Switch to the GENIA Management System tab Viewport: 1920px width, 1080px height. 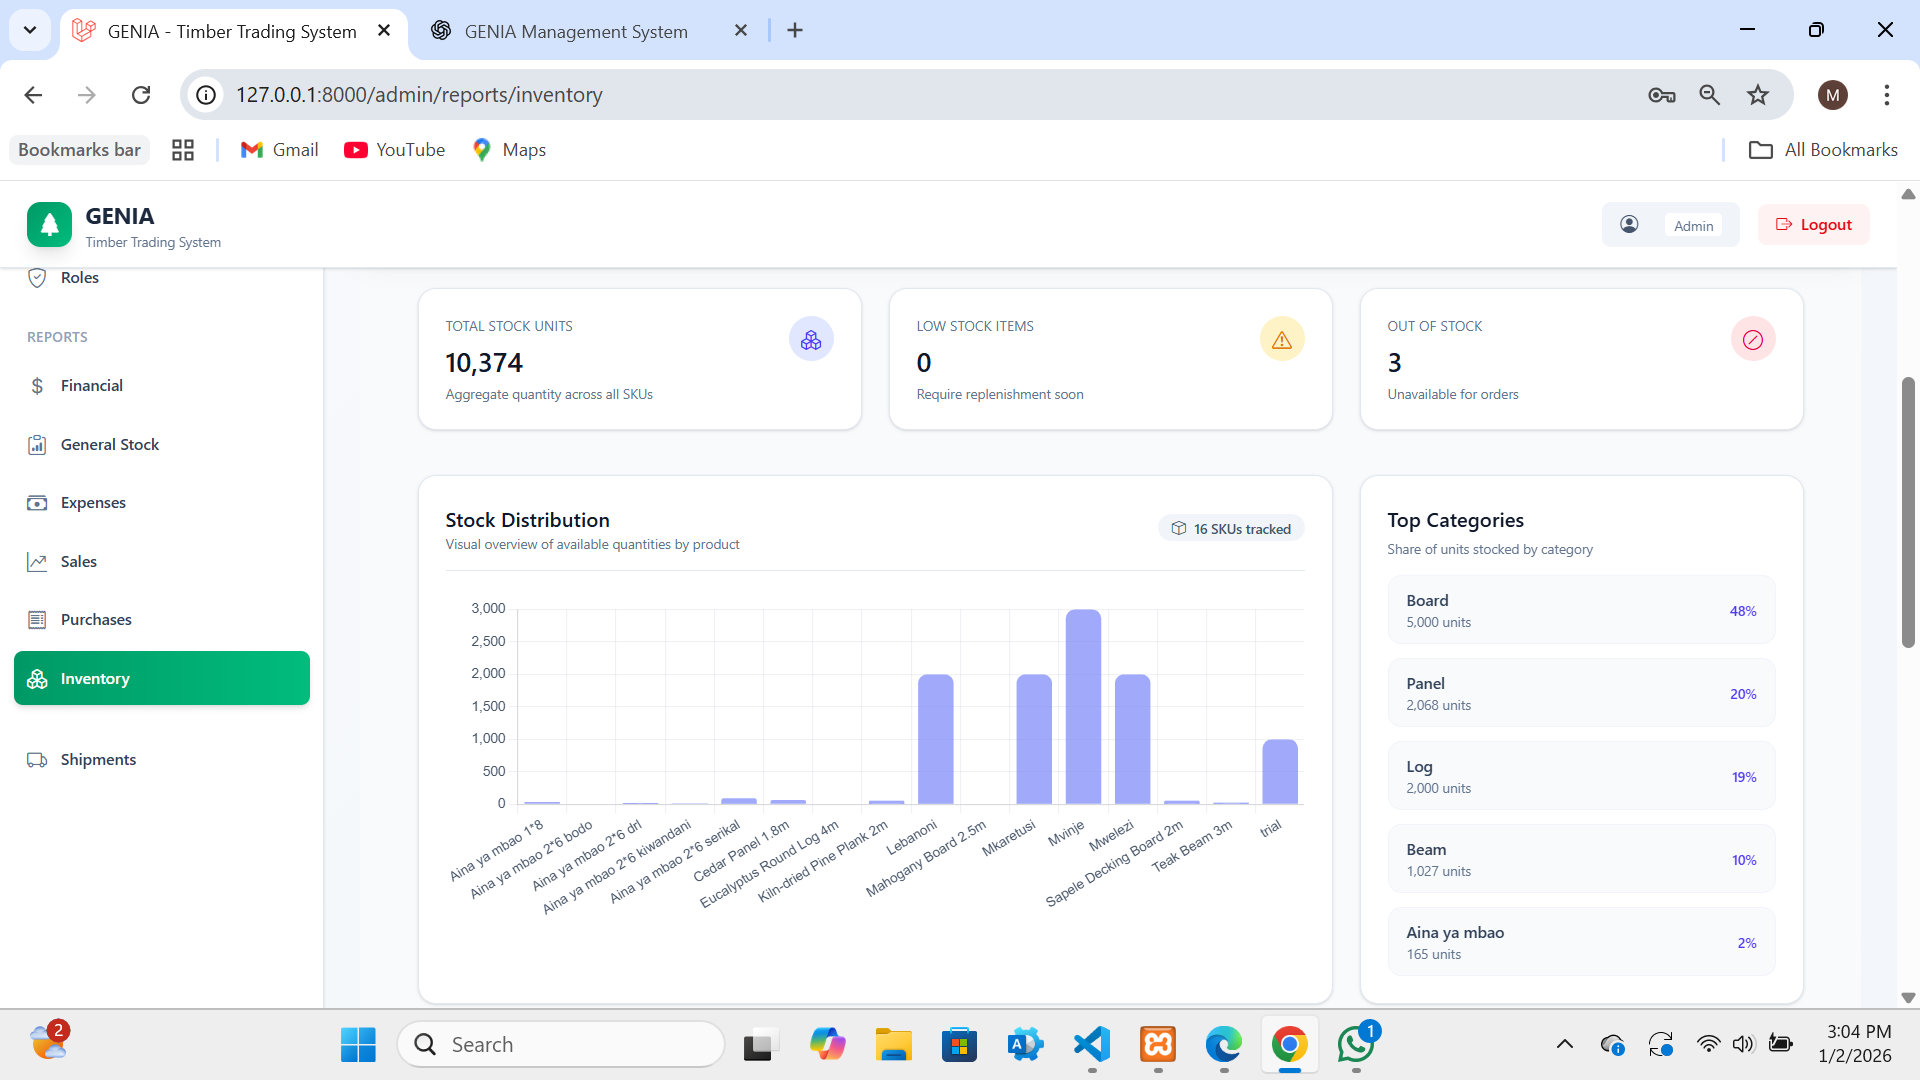point(575,31)
